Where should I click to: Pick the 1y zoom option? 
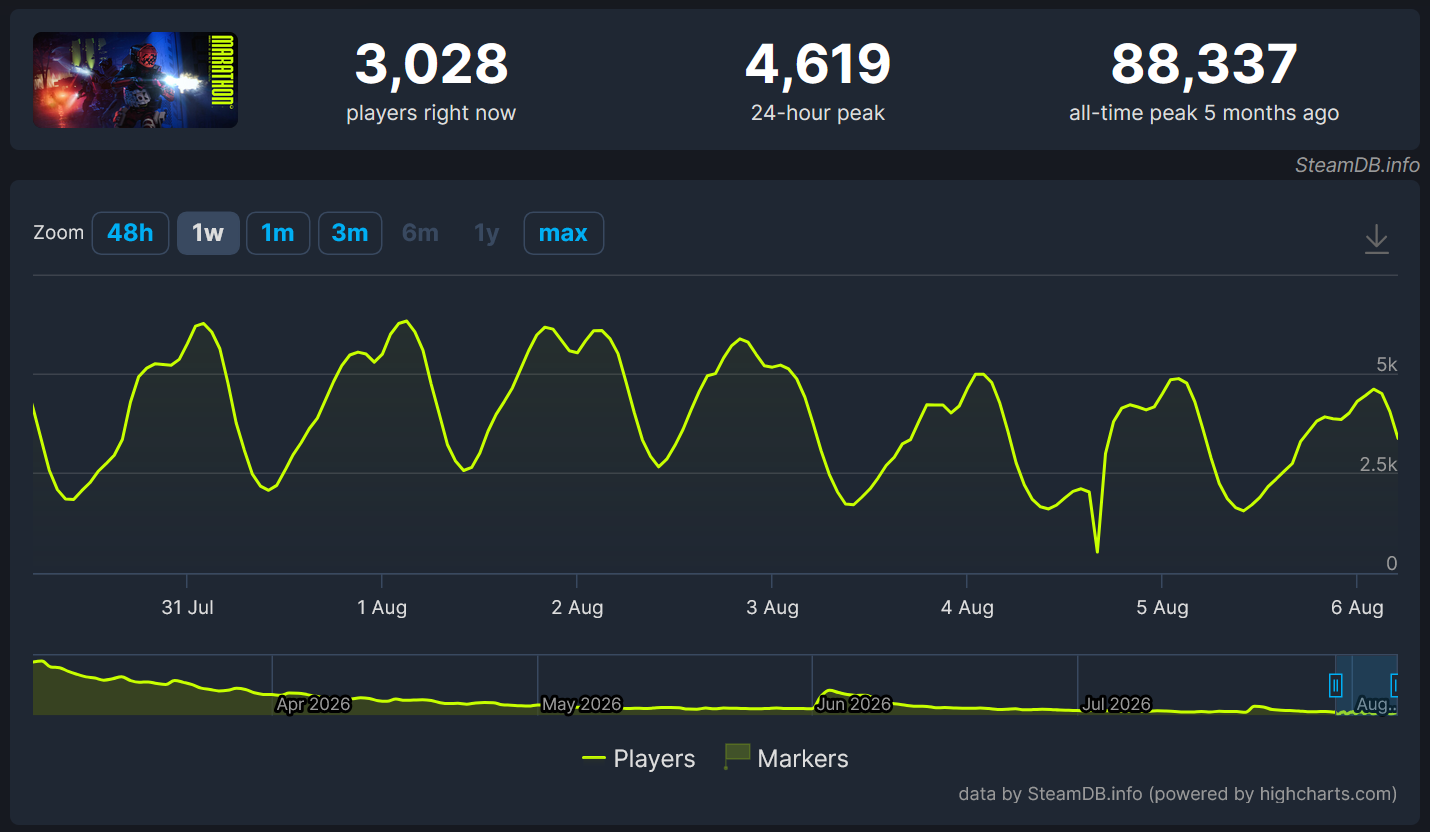tap(487, 233)
